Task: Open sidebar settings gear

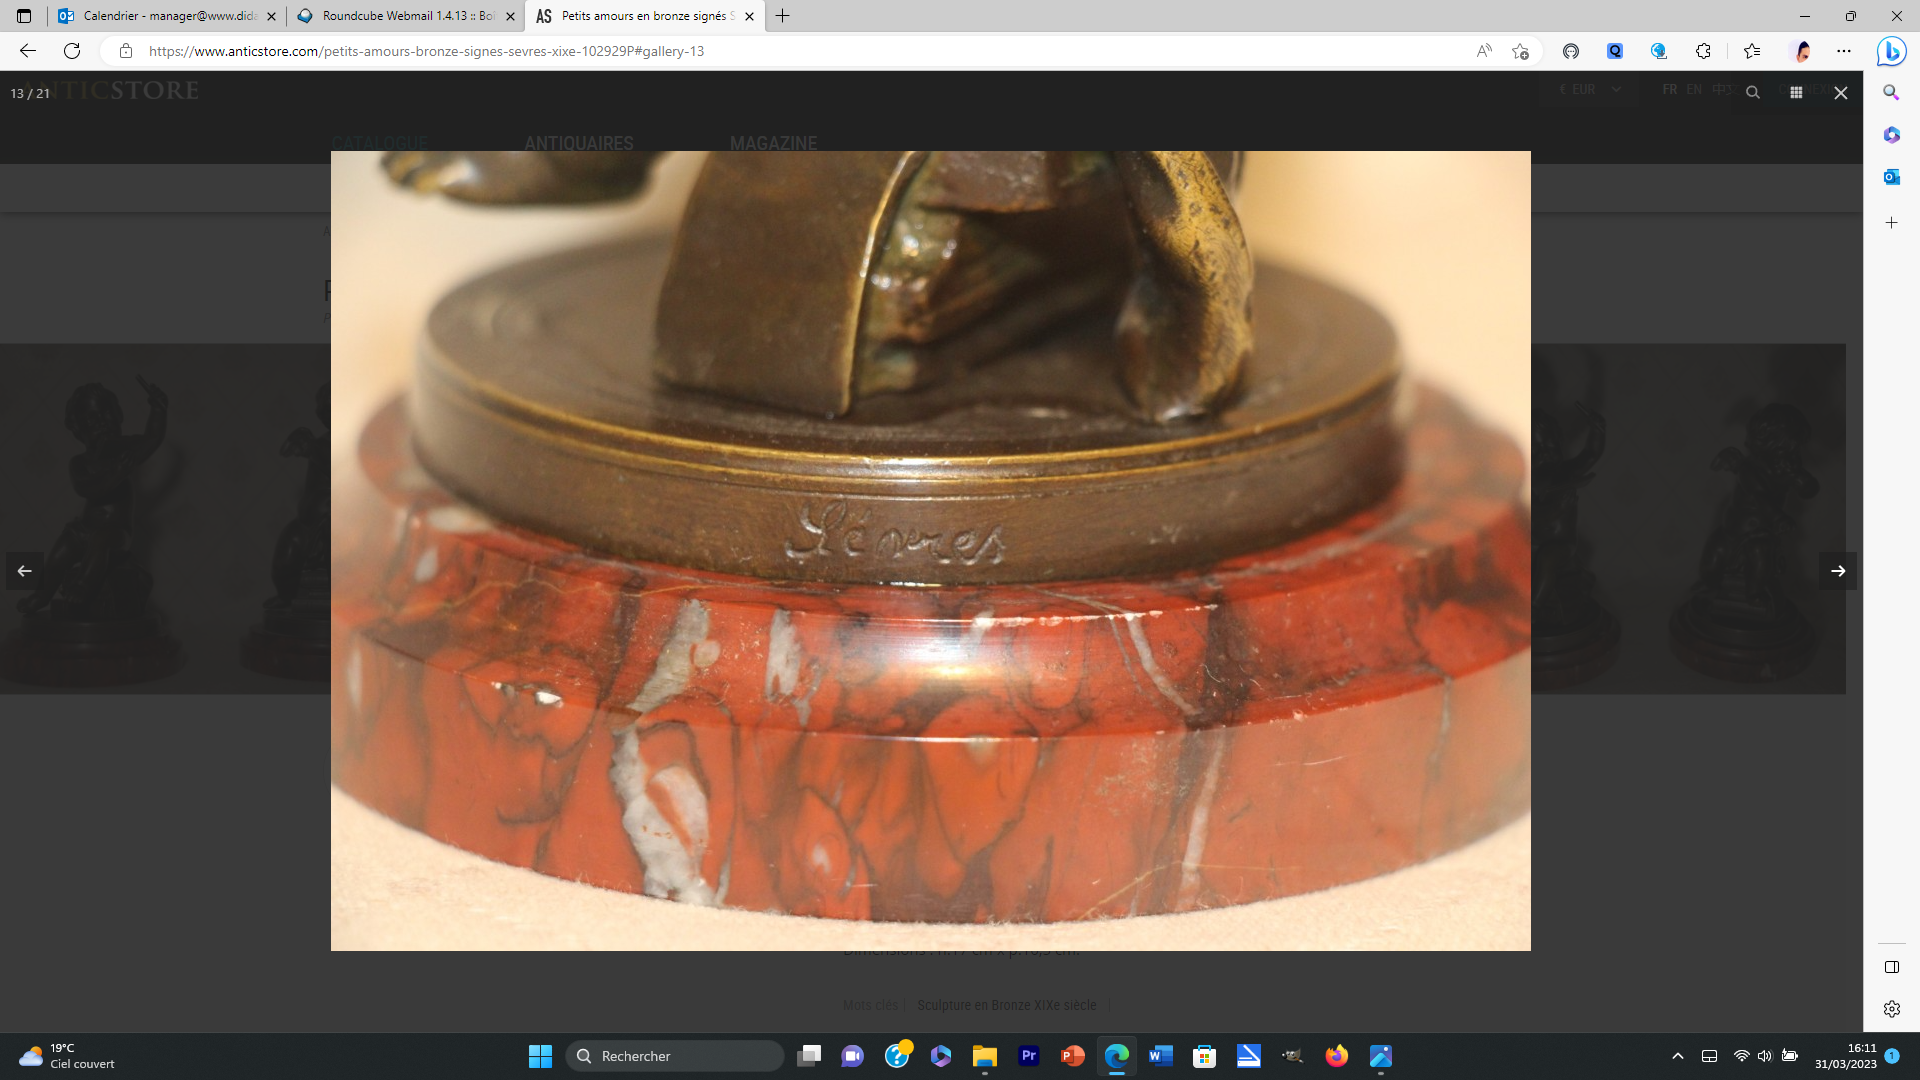Action: (x=1891, y=1009)
